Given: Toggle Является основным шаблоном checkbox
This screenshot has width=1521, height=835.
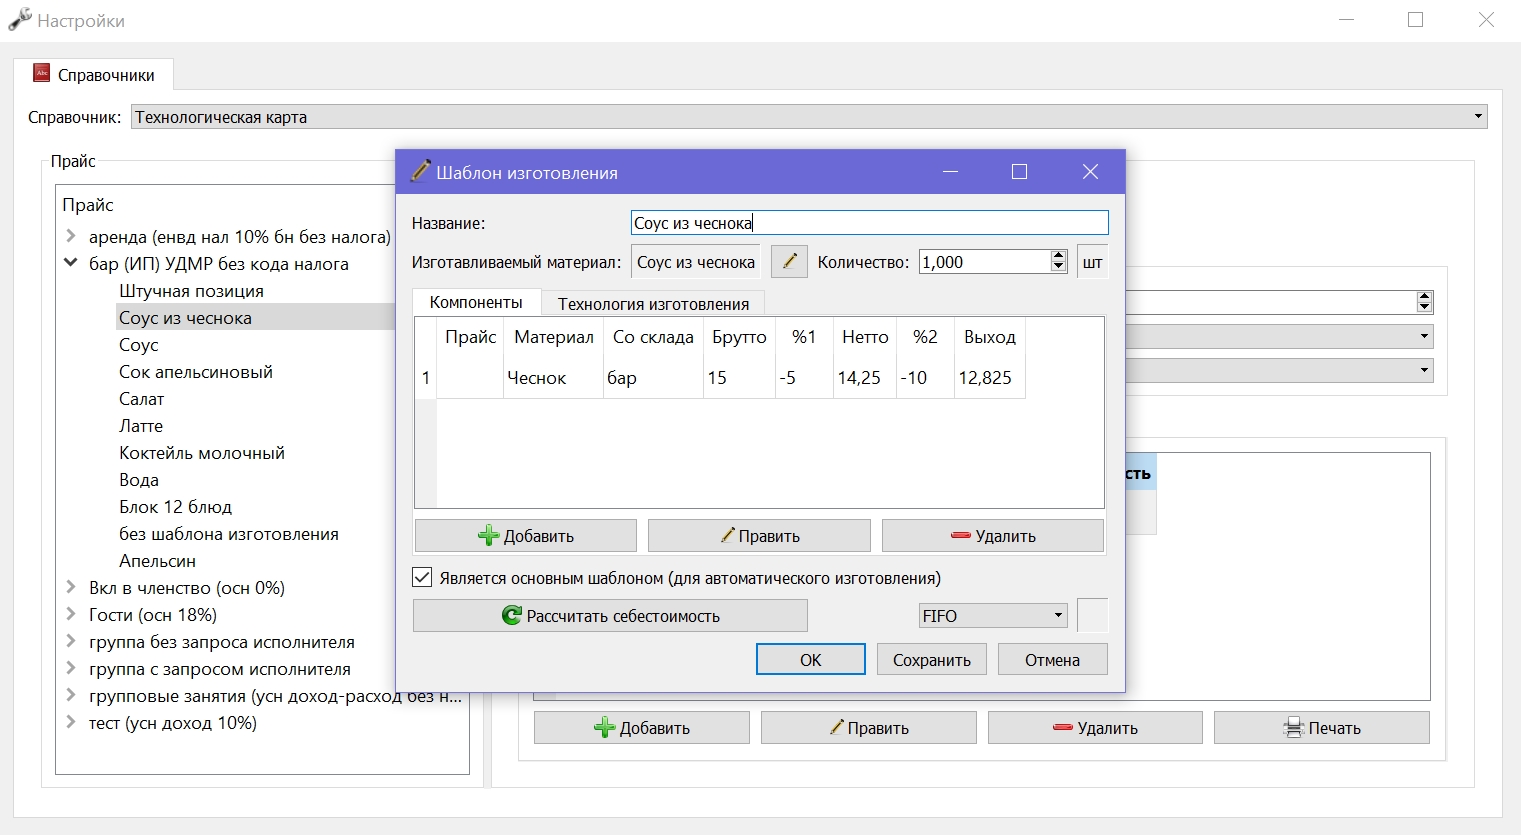Looking at the screenshot, I should (x=422, y=578).
